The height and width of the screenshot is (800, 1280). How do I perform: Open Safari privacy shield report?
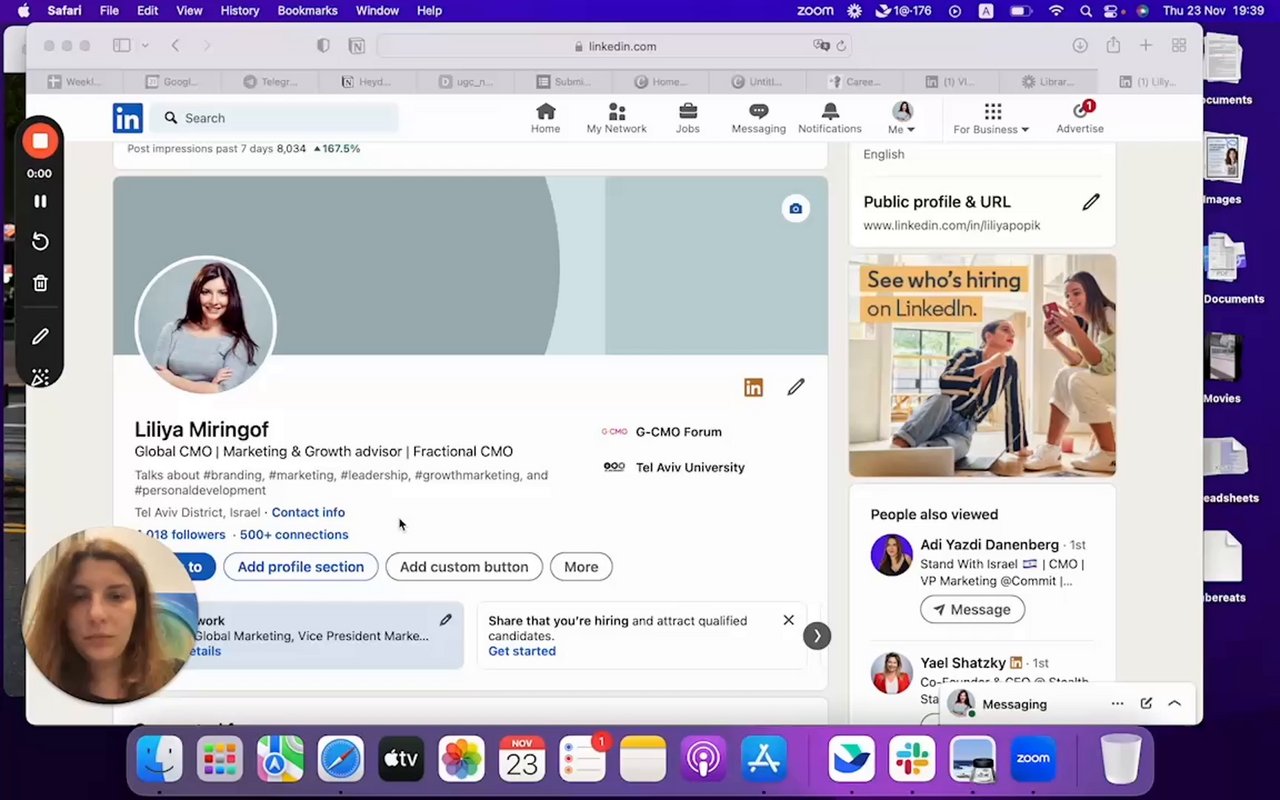click(x=323, y=46)
